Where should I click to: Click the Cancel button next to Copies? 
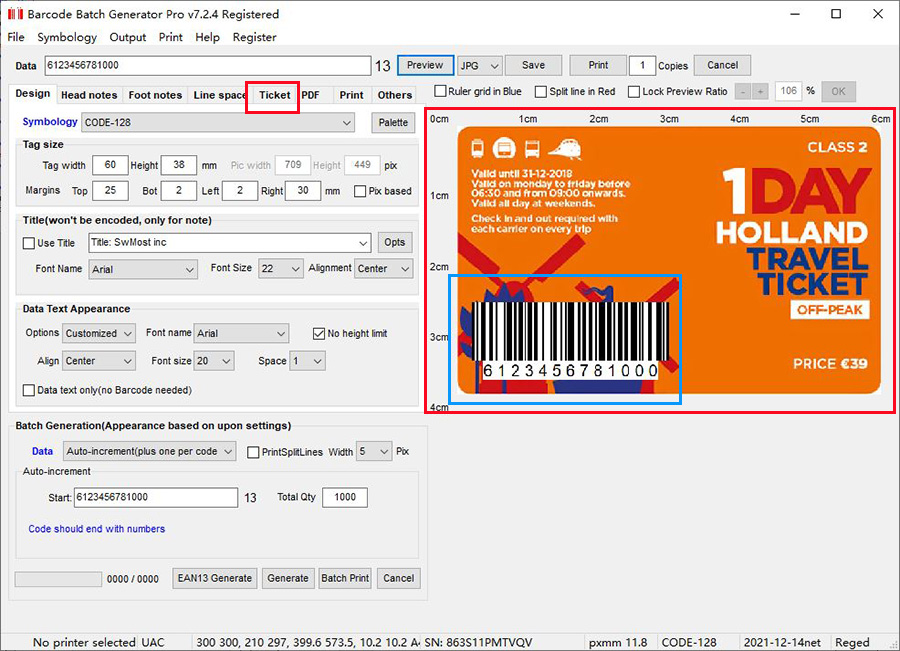pos(723,65)
